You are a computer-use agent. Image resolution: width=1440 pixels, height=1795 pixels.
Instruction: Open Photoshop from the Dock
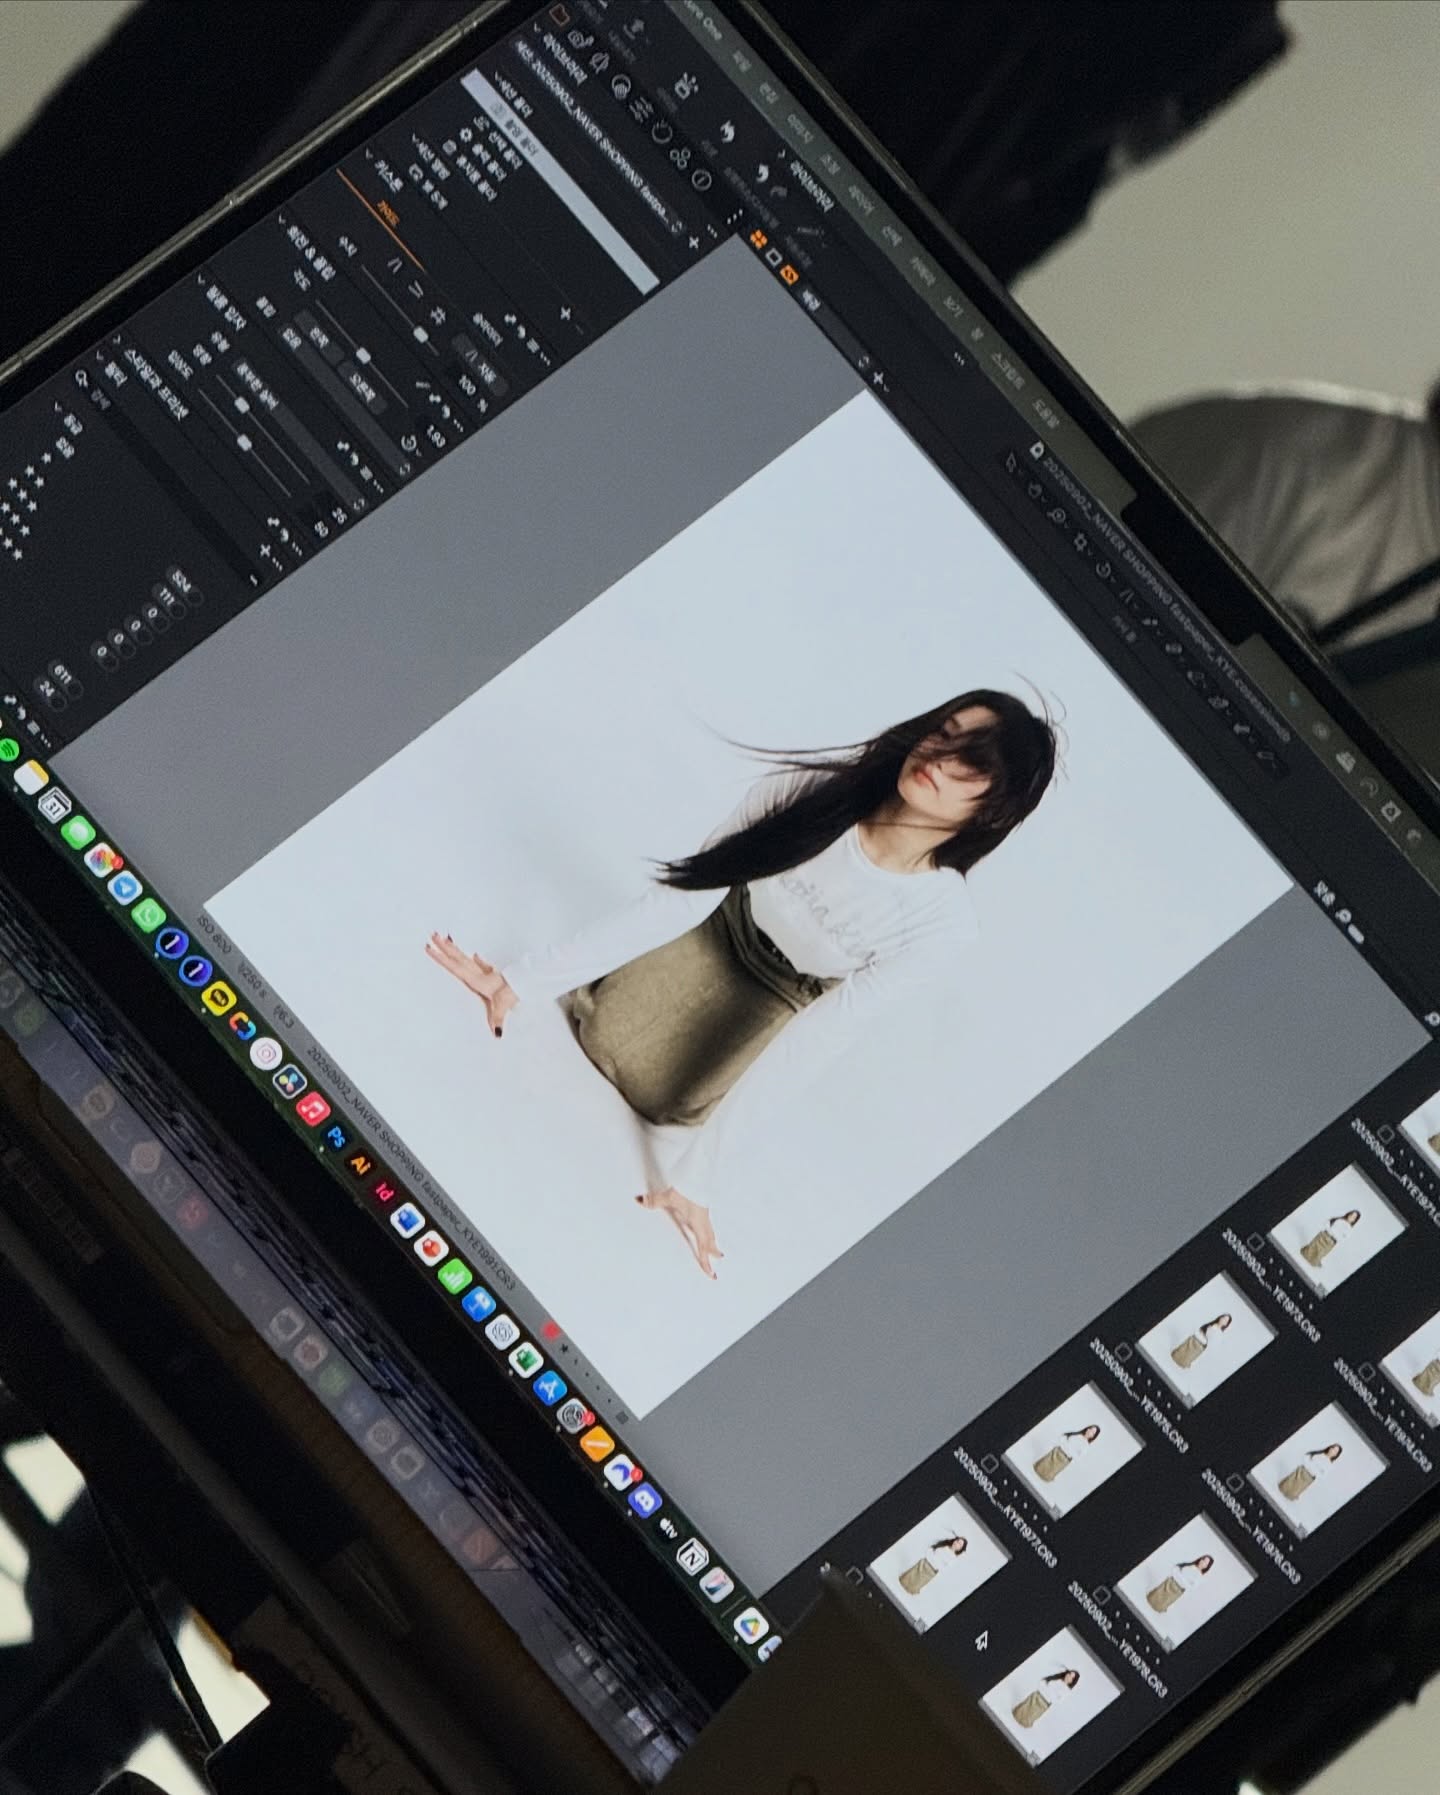coord(337,1136)
